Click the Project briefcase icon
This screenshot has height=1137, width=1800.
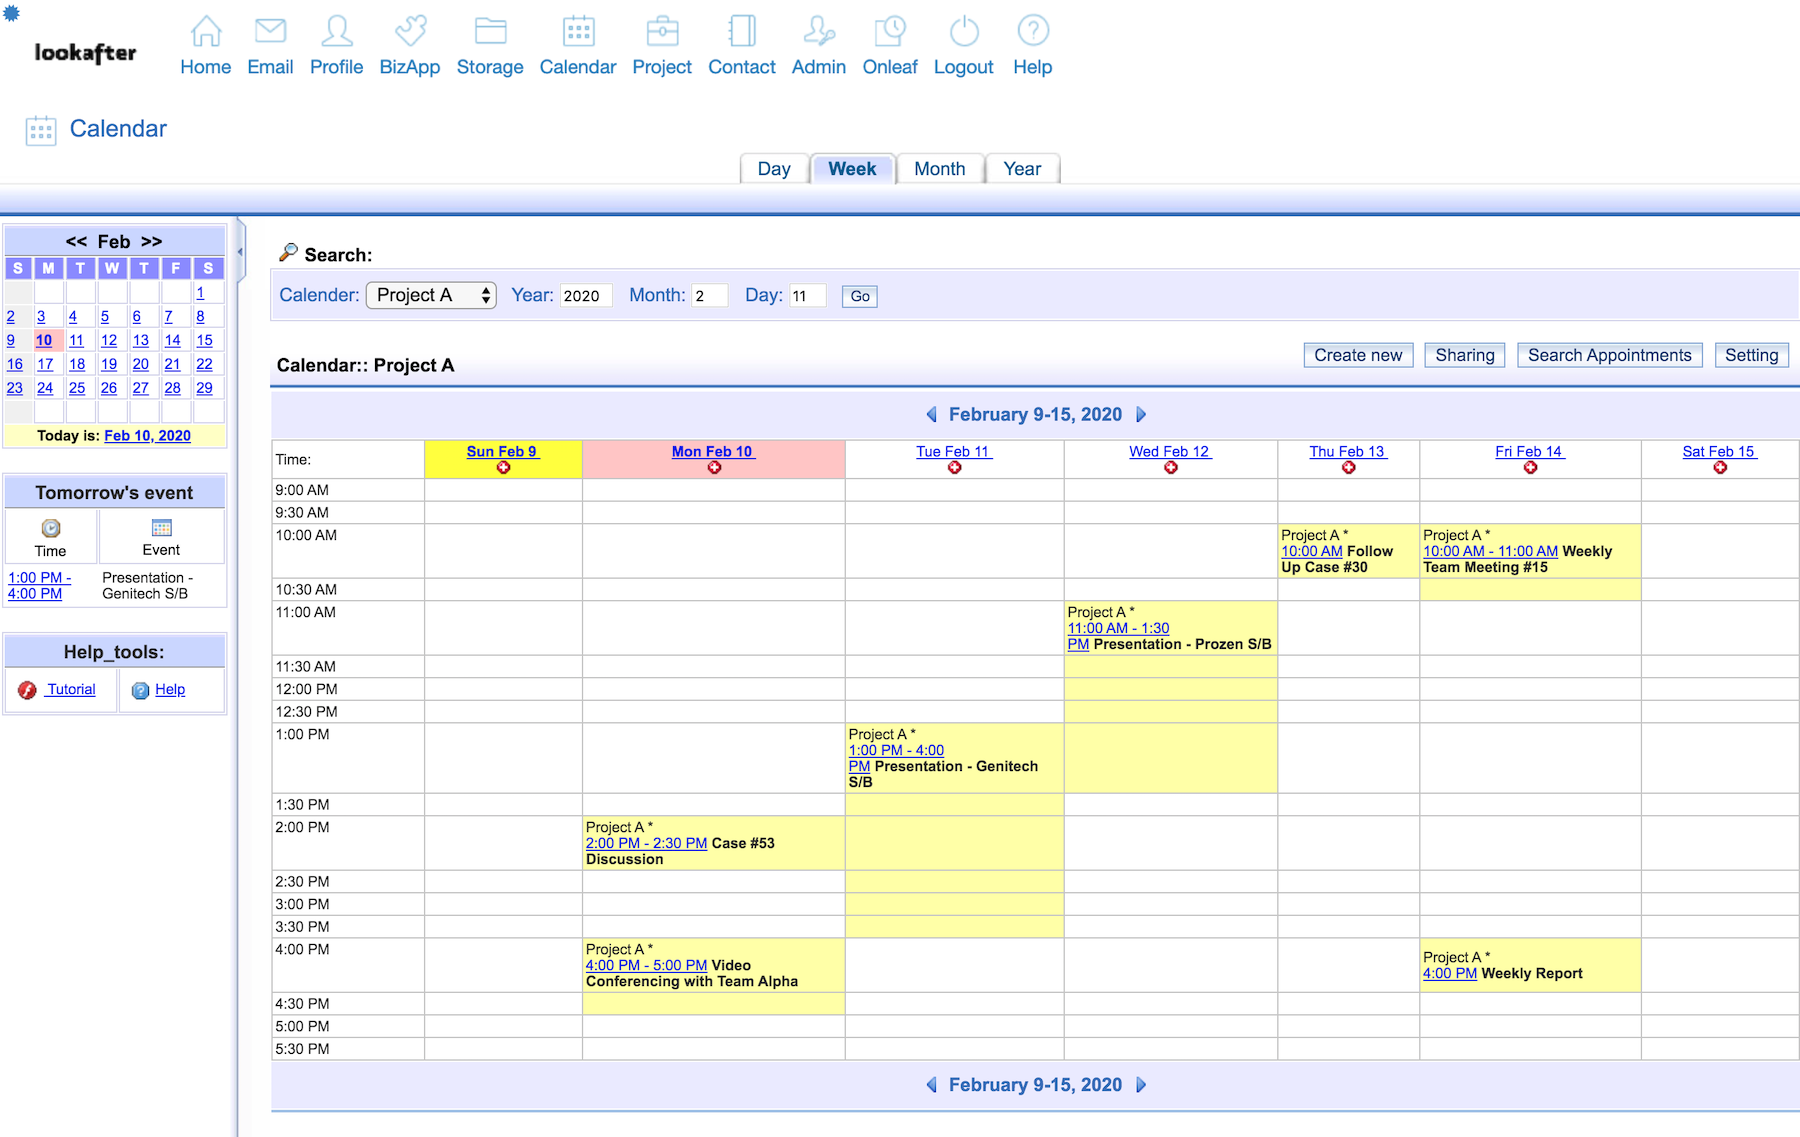(x=662, y=32)
